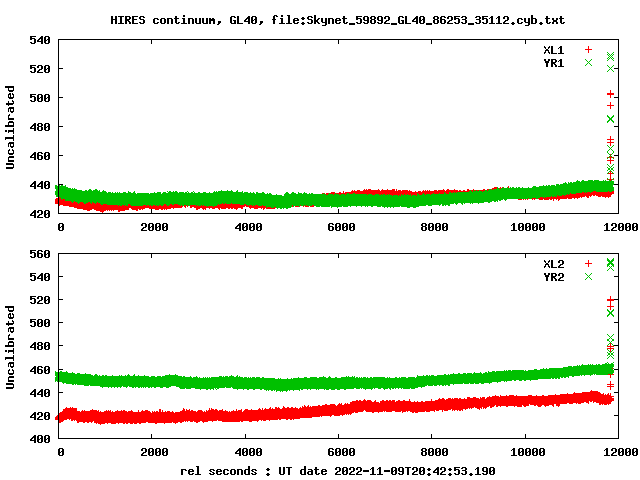The image size is (640, 480).
Task: Click the 400 tick label on bottom plot
Action: point(40,439)
